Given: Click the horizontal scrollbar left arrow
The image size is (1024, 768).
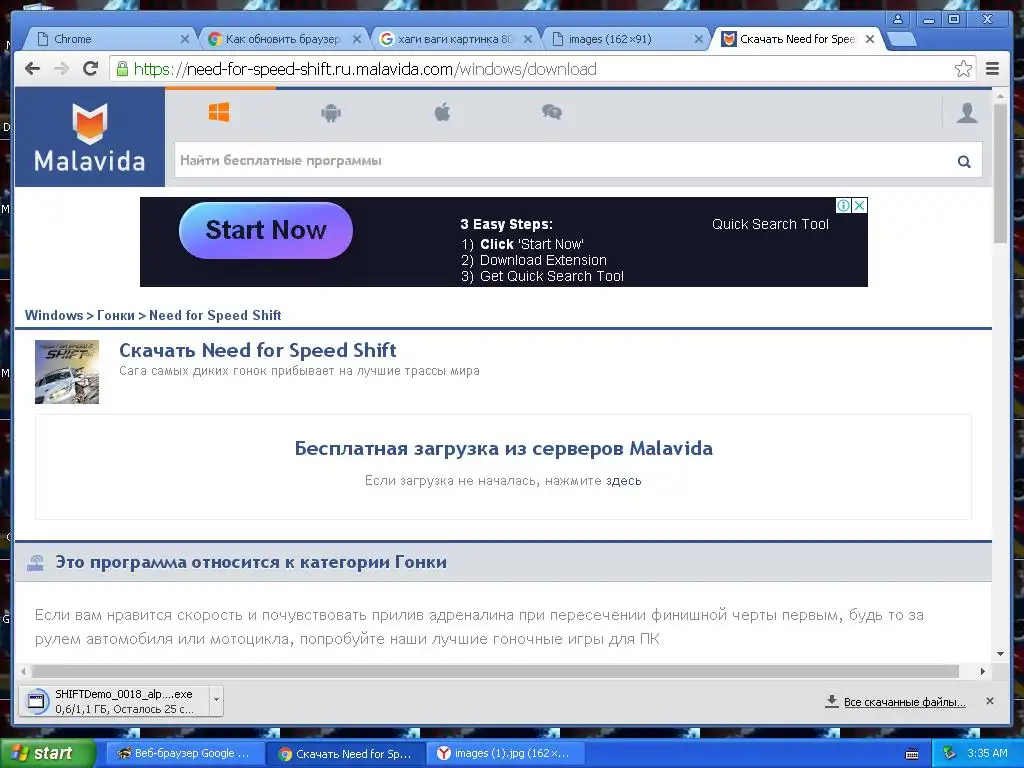Looking at the screenshot, I should (x=24, y=671).
